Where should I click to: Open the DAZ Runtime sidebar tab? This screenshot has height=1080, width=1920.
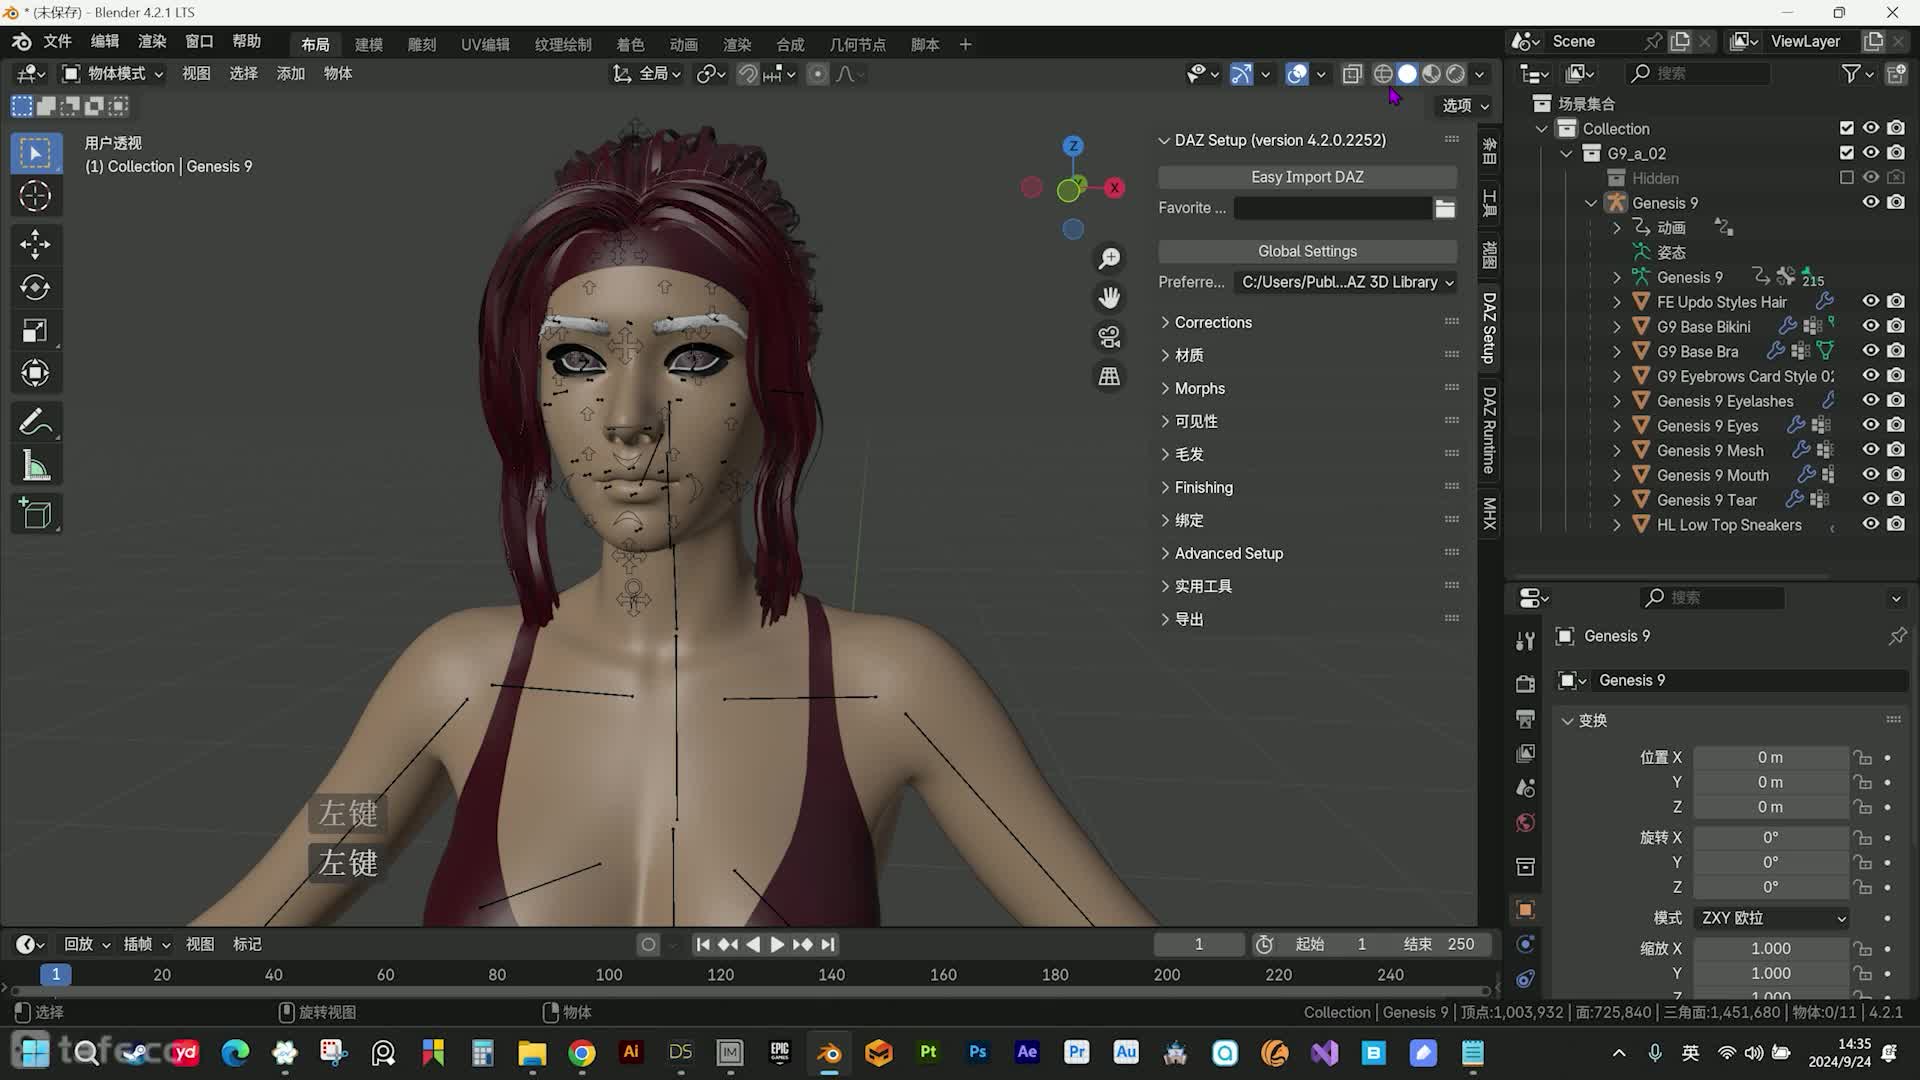click(1489, 430)
